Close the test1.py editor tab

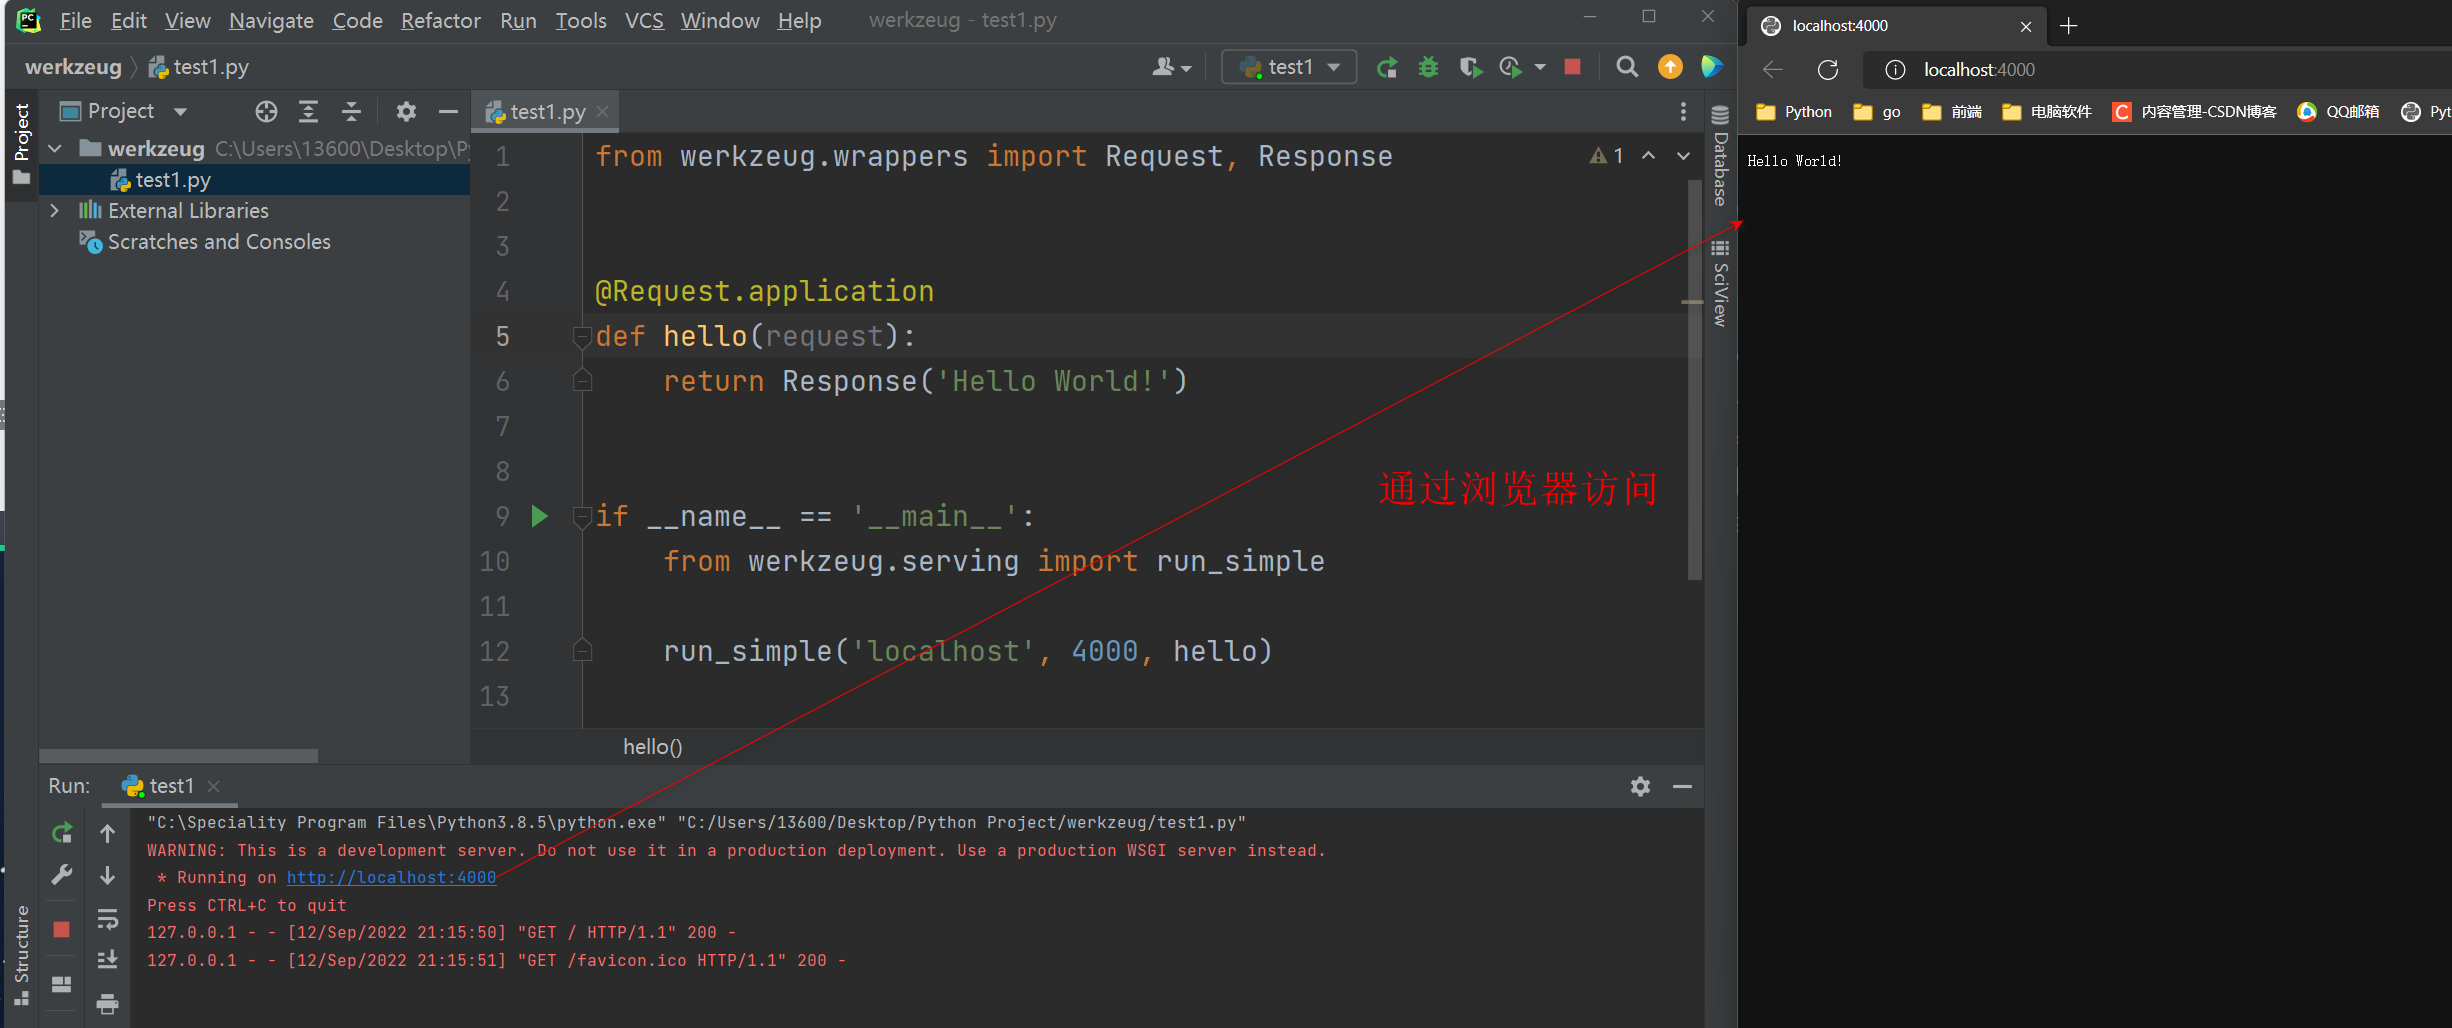pos(602,112)
